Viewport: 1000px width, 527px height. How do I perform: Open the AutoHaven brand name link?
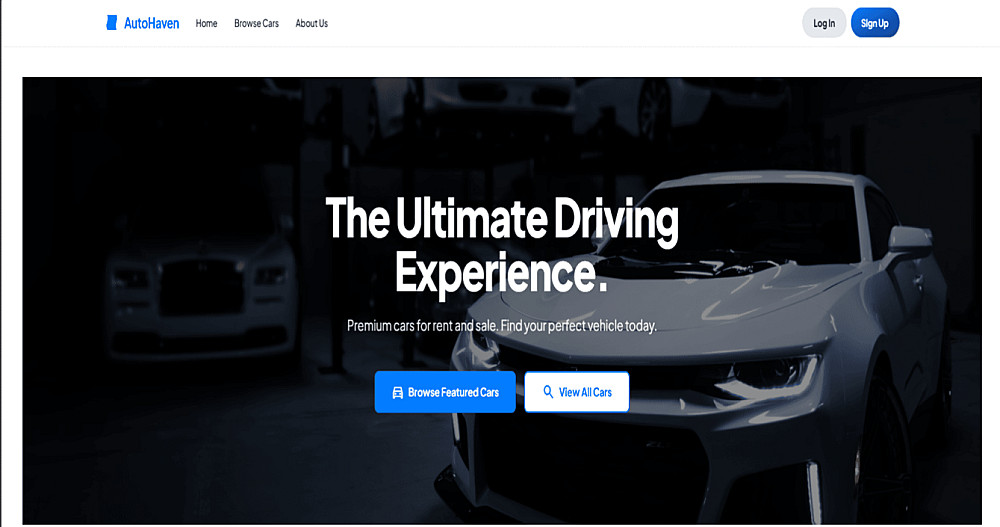pyautogui.click(x=151, y=24)
